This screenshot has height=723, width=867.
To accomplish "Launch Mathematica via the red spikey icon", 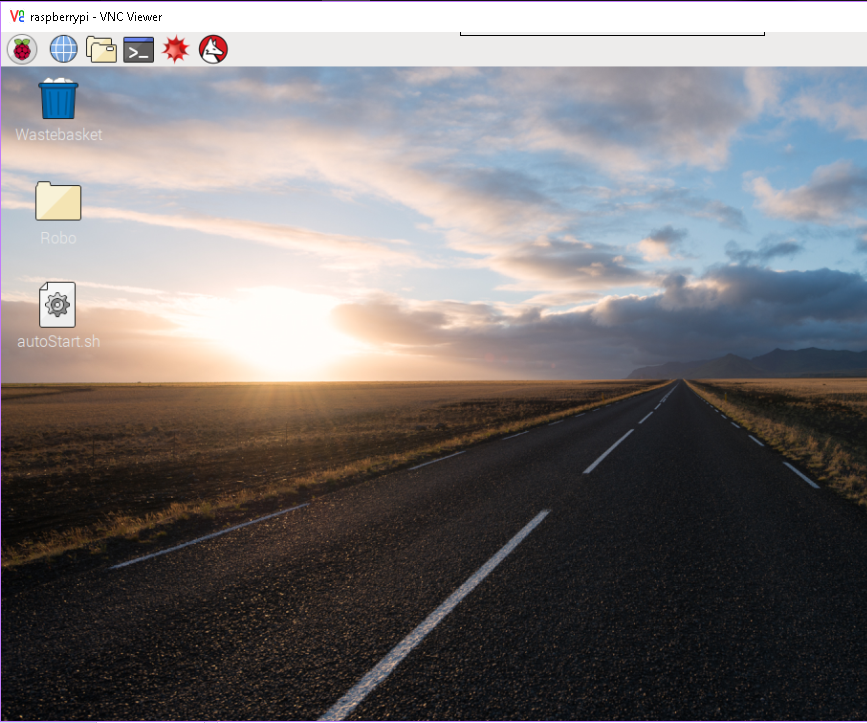I will [x=176, y=48].
